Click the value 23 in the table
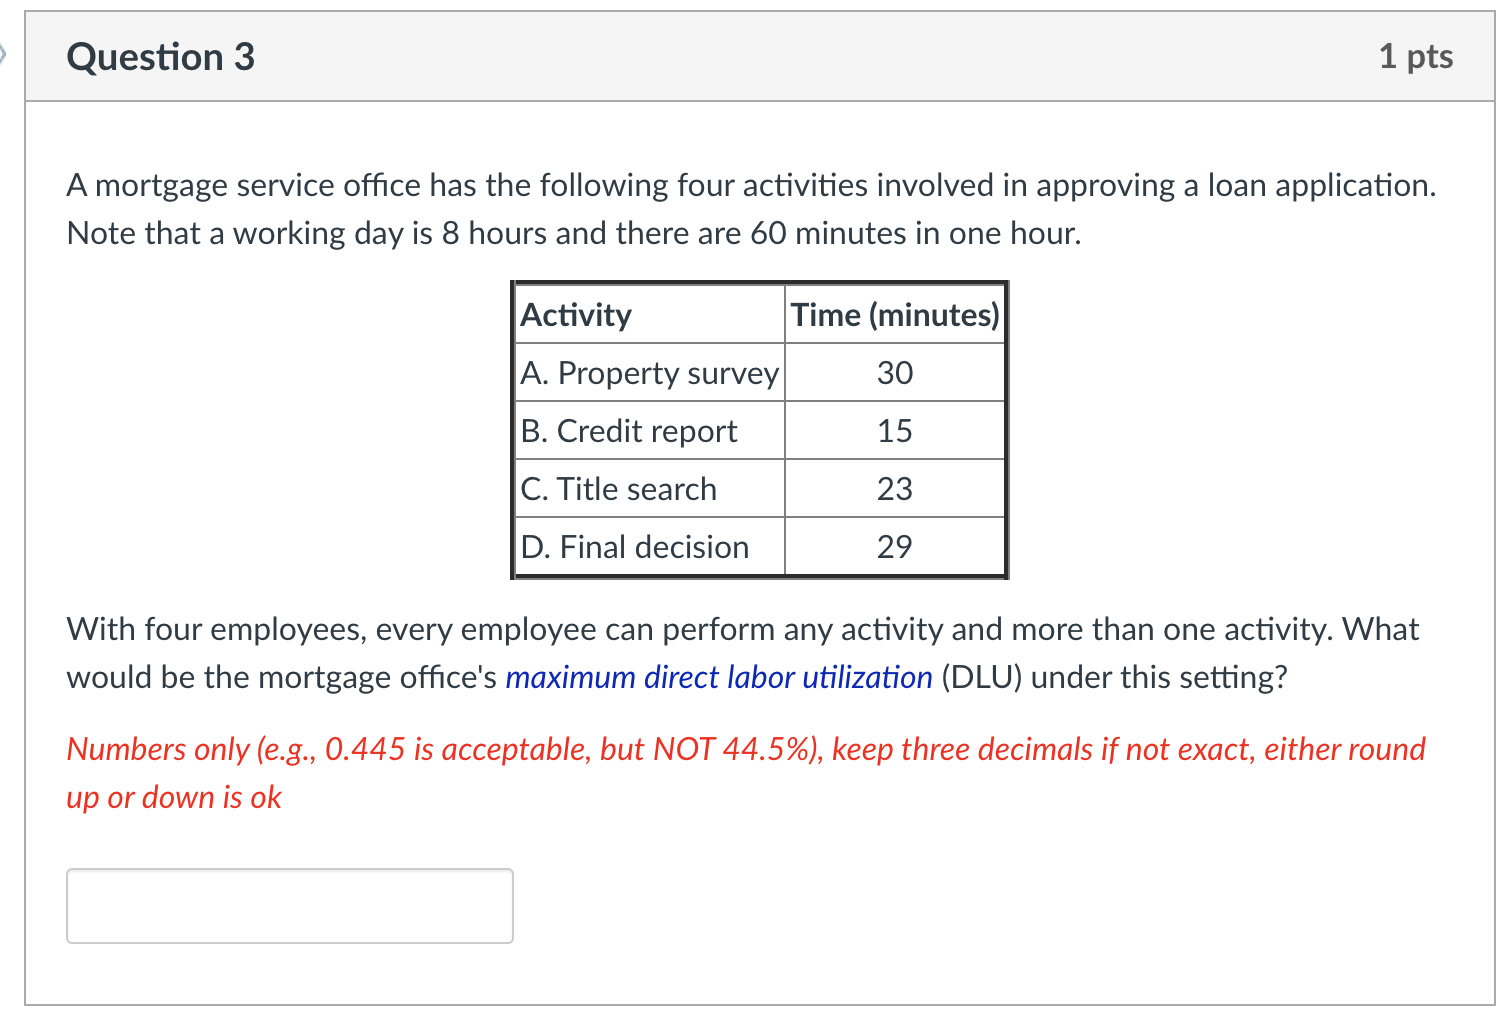Viewport: 1502px width, 1020px height. (x=895, y=488)
